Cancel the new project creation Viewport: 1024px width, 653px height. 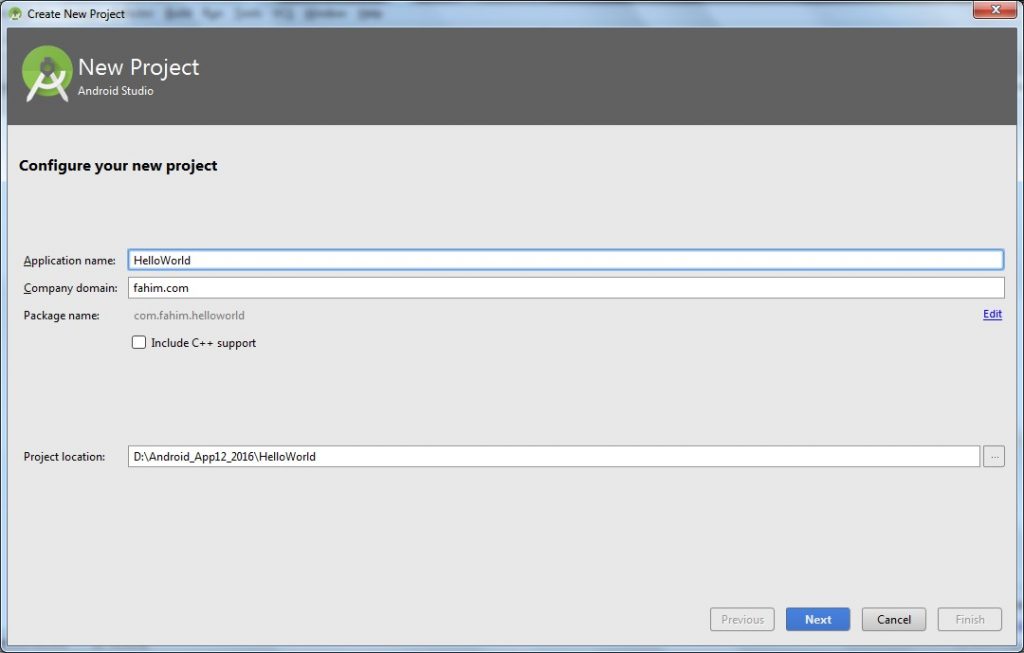pyautogui.click(x=893, y=619)
